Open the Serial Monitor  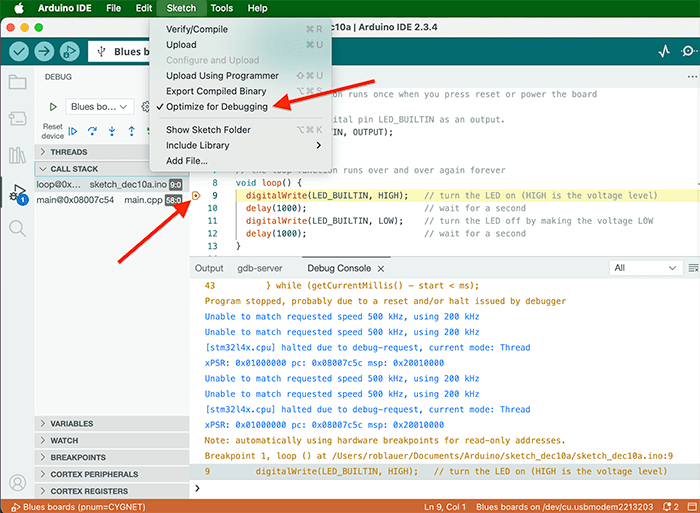pyautogui.click(x=689, y=52)
